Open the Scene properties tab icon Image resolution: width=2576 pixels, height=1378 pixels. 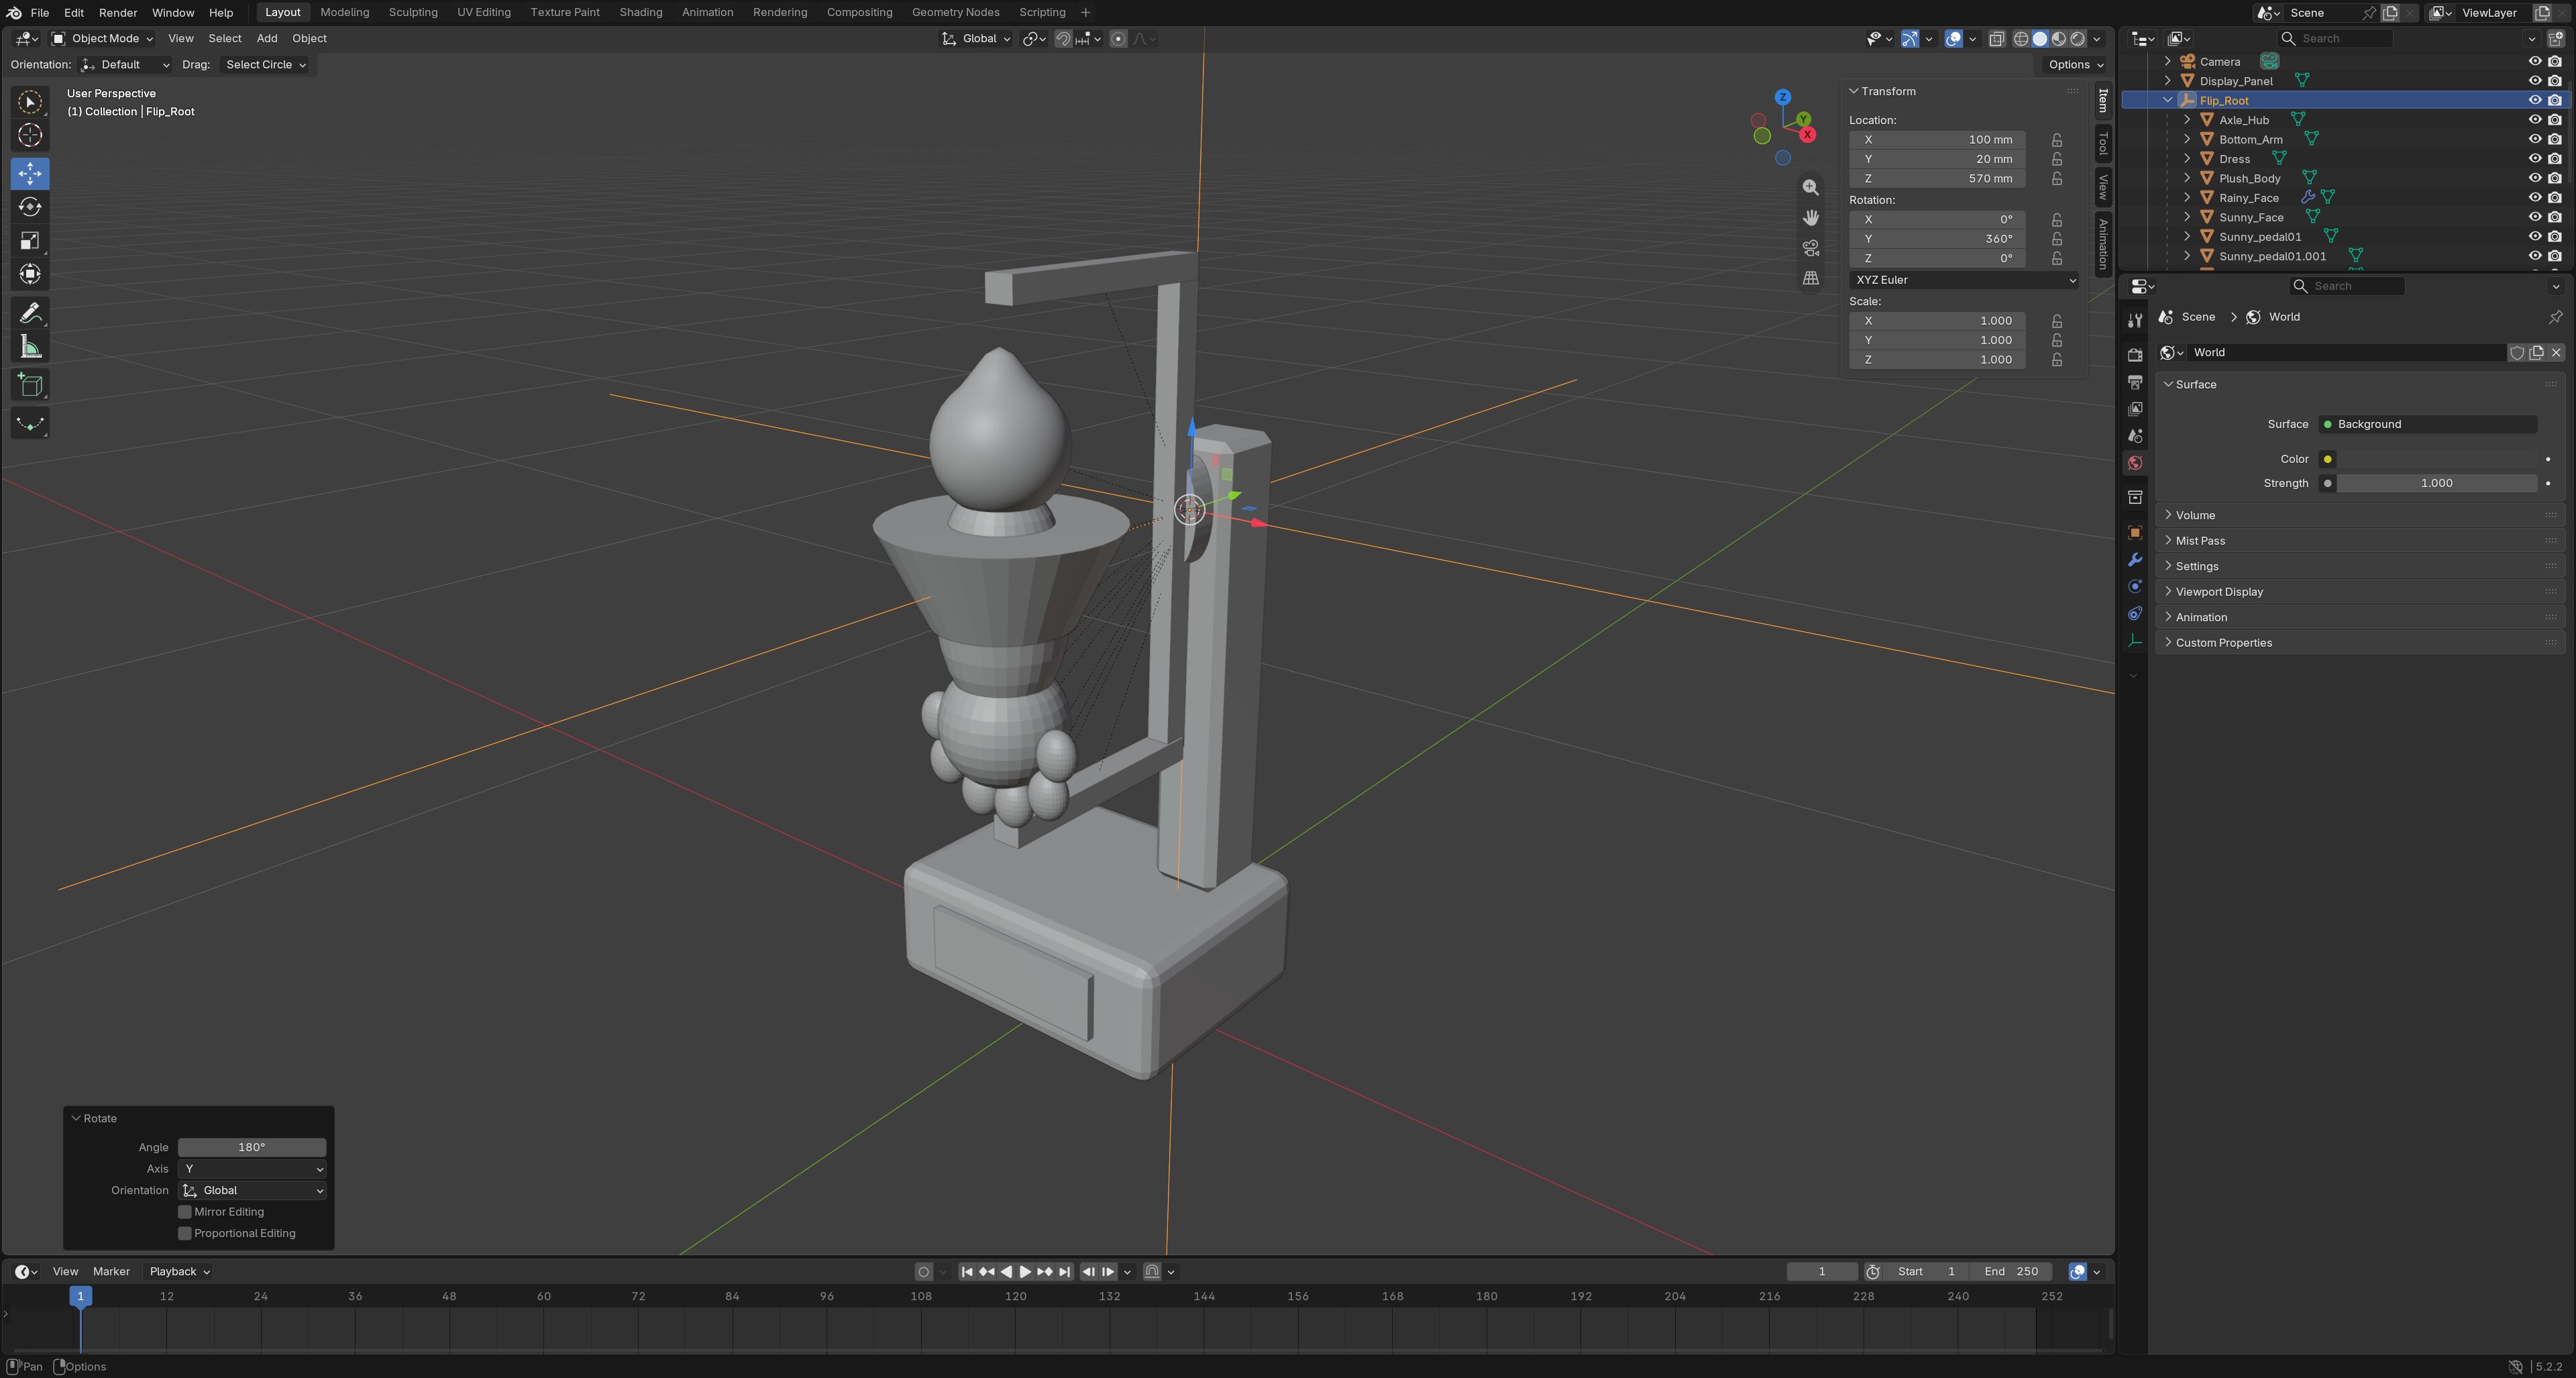(2134, 436)
